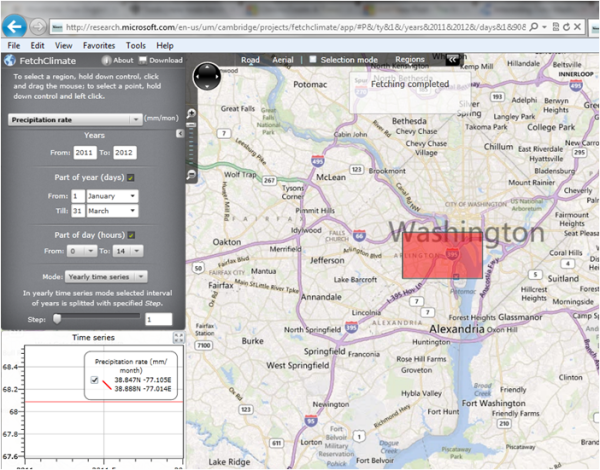Open the March month dropdown
Viewport: 600px width, 470px height.
pos(112,211)
